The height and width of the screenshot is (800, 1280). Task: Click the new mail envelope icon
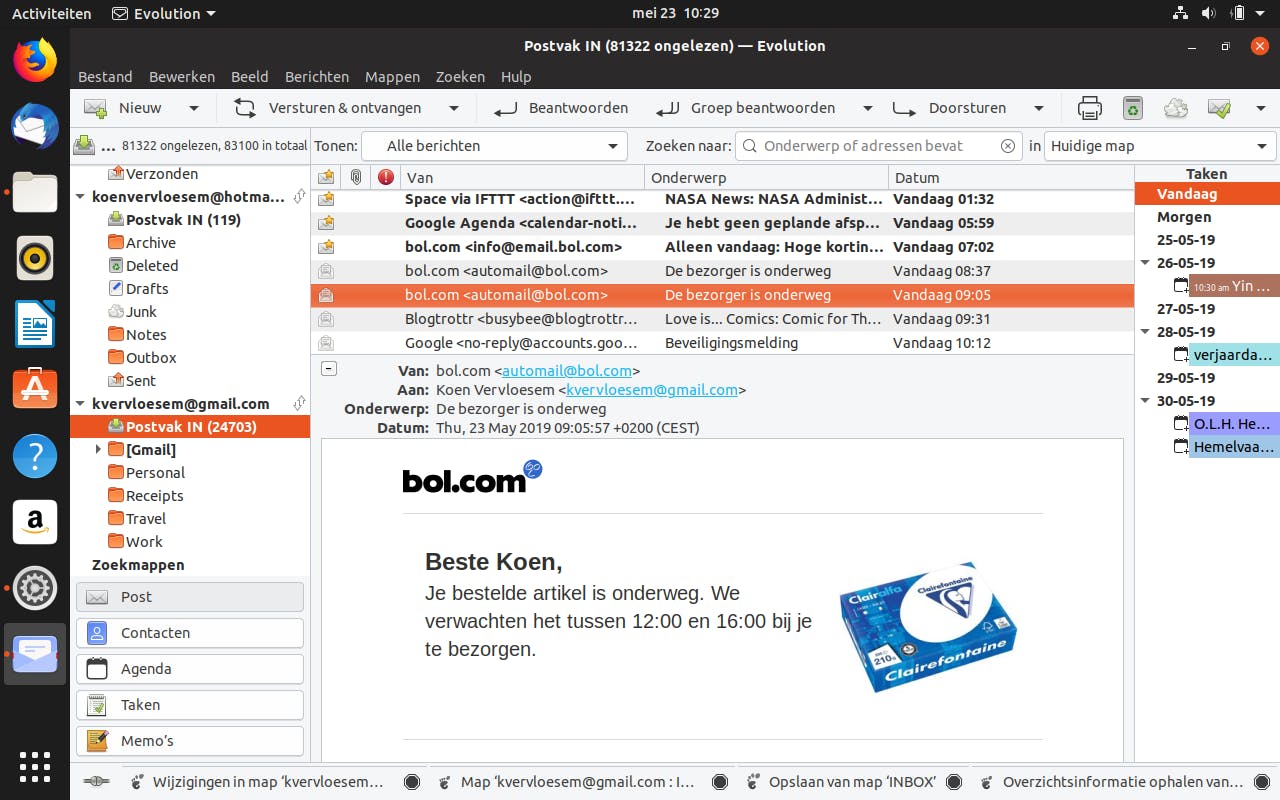(x=96, y=108)
